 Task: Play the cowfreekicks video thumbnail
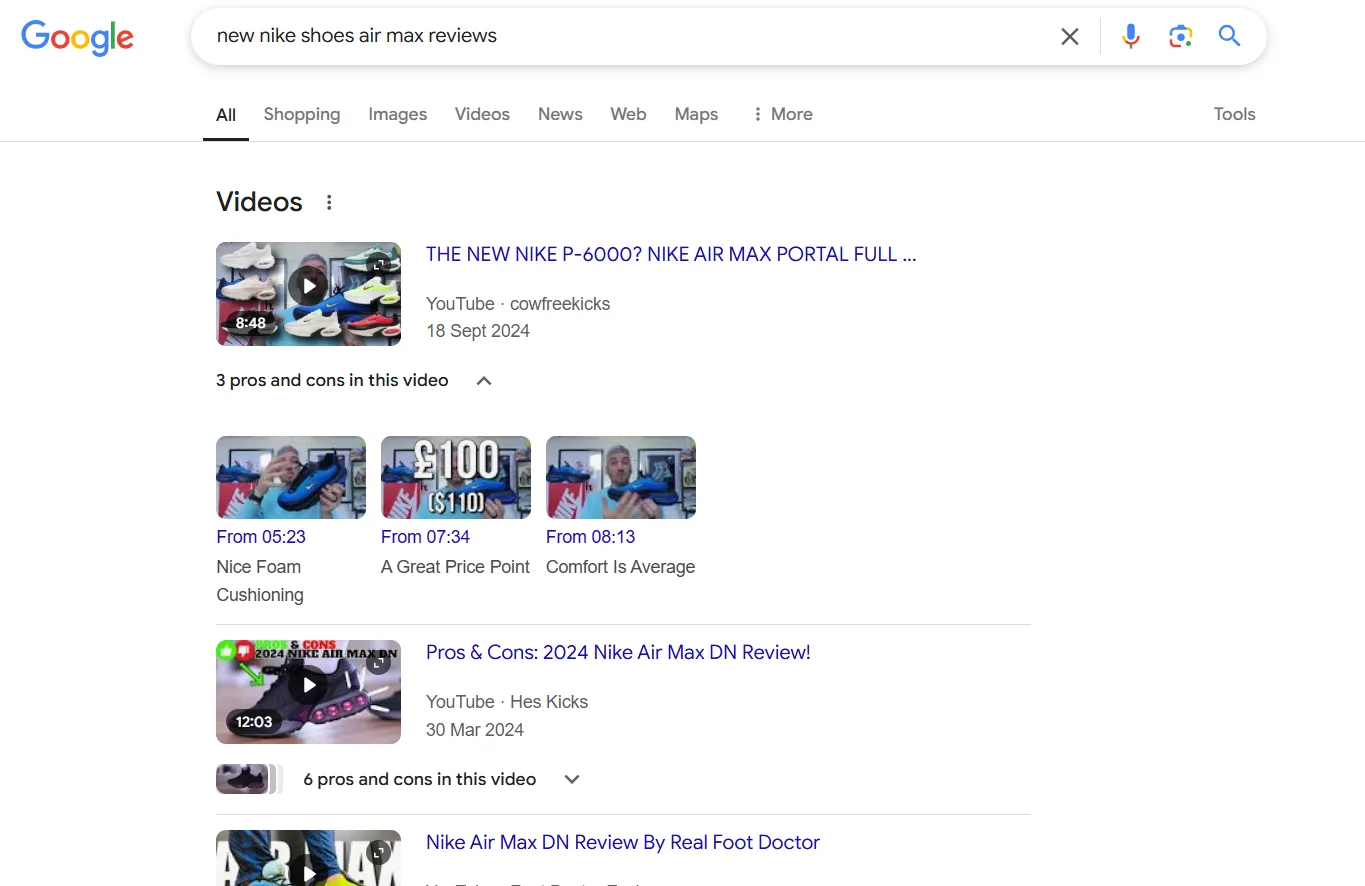308,285
